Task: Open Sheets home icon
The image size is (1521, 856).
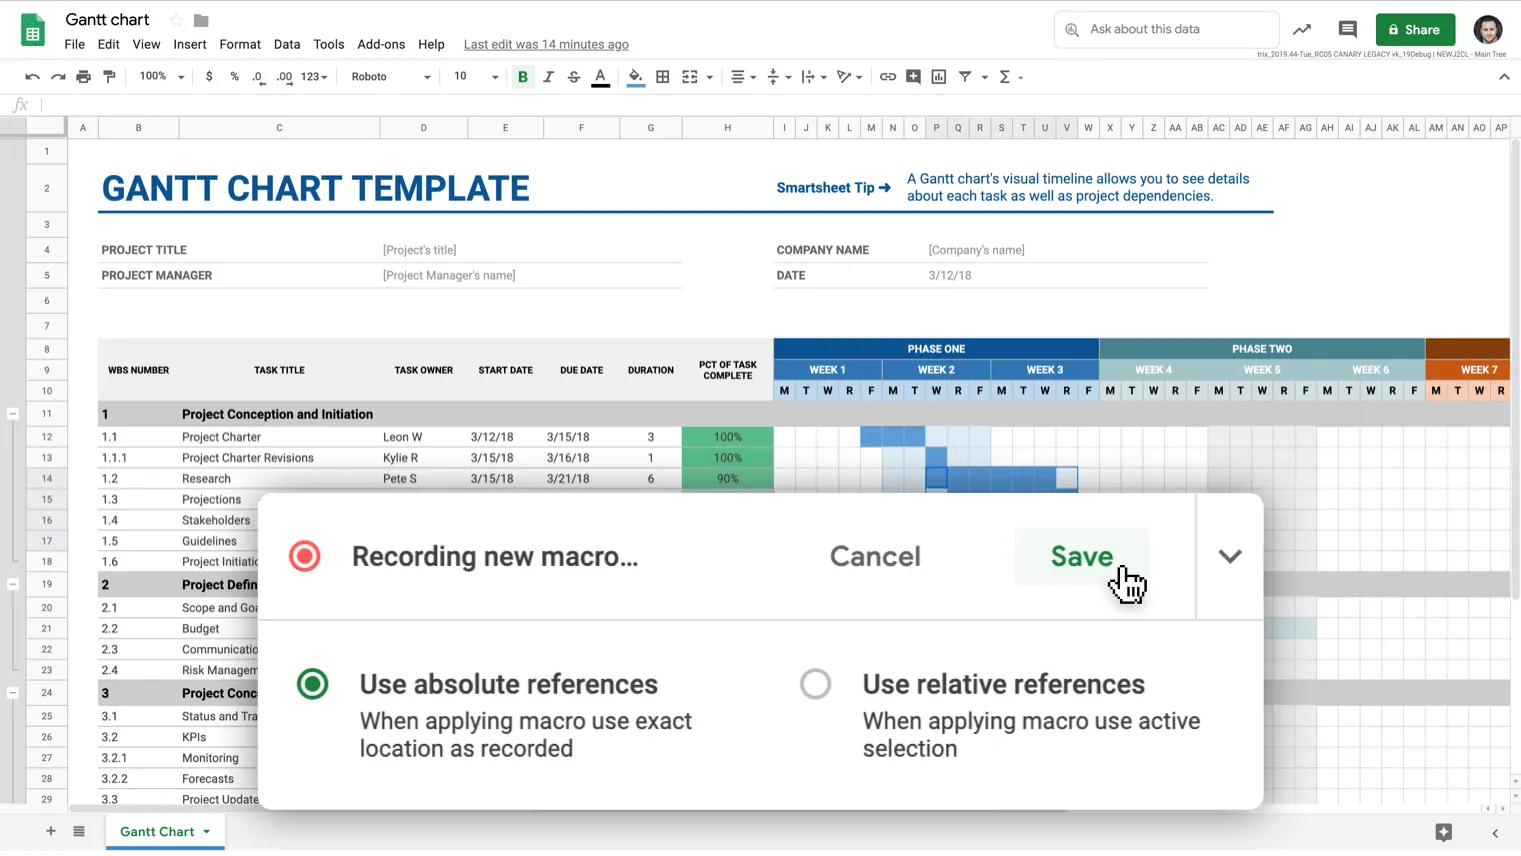Action: (x=33, y=30)
